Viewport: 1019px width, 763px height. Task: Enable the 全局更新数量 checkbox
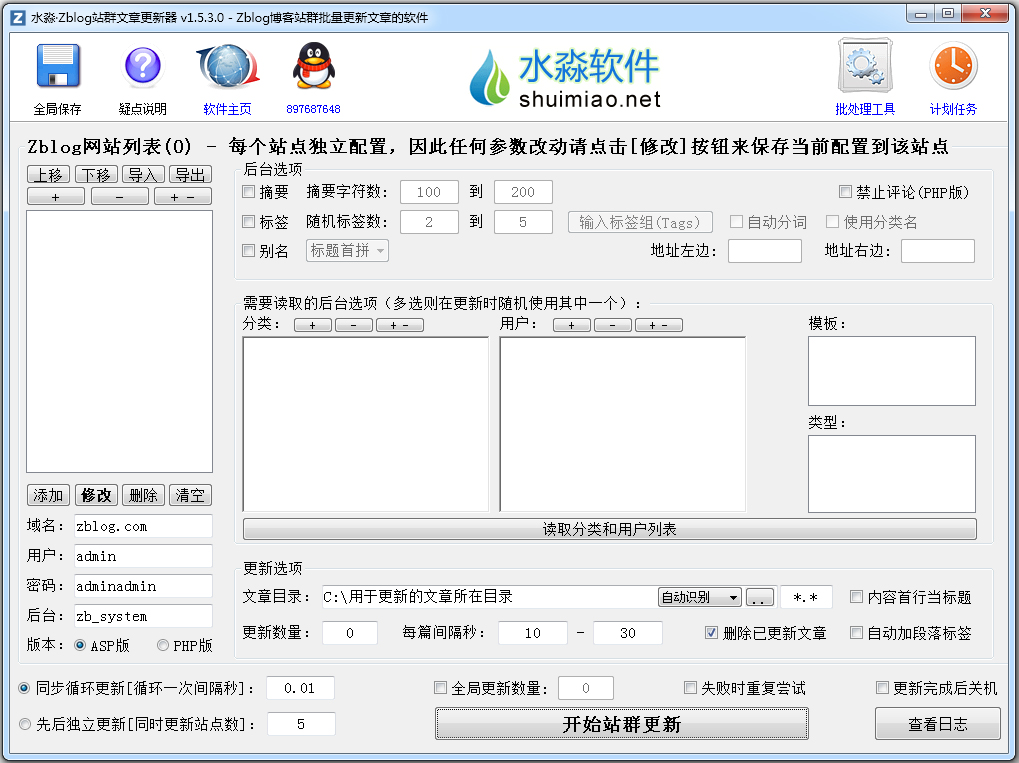441,688
